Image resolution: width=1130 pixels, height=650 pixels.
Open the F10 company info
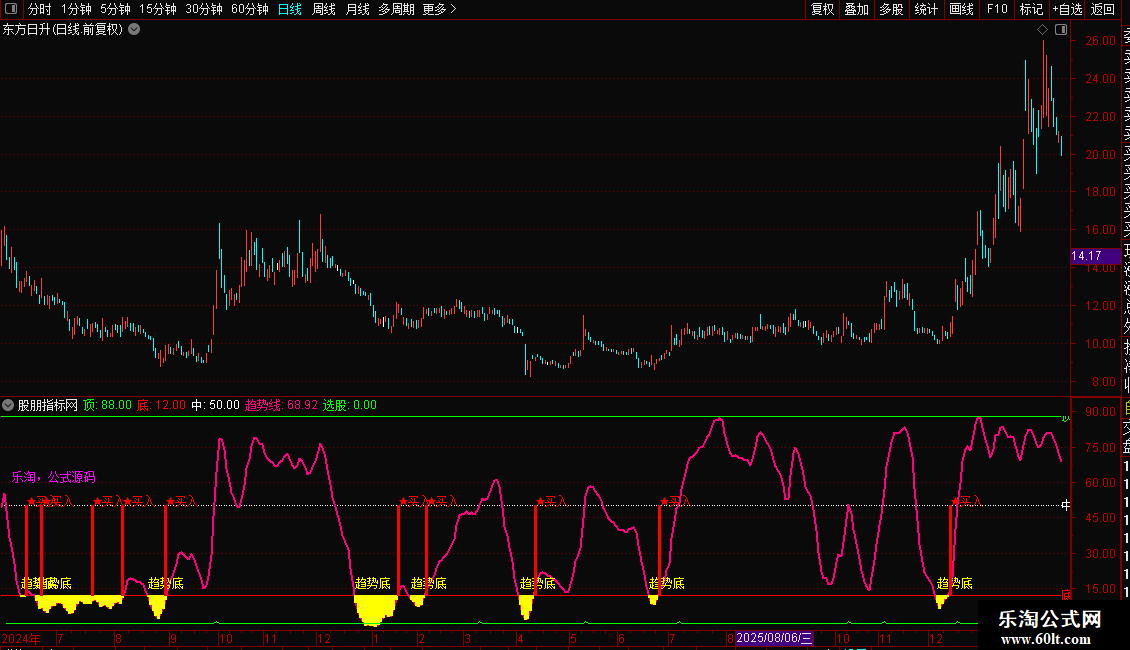[x=997, y=9]
